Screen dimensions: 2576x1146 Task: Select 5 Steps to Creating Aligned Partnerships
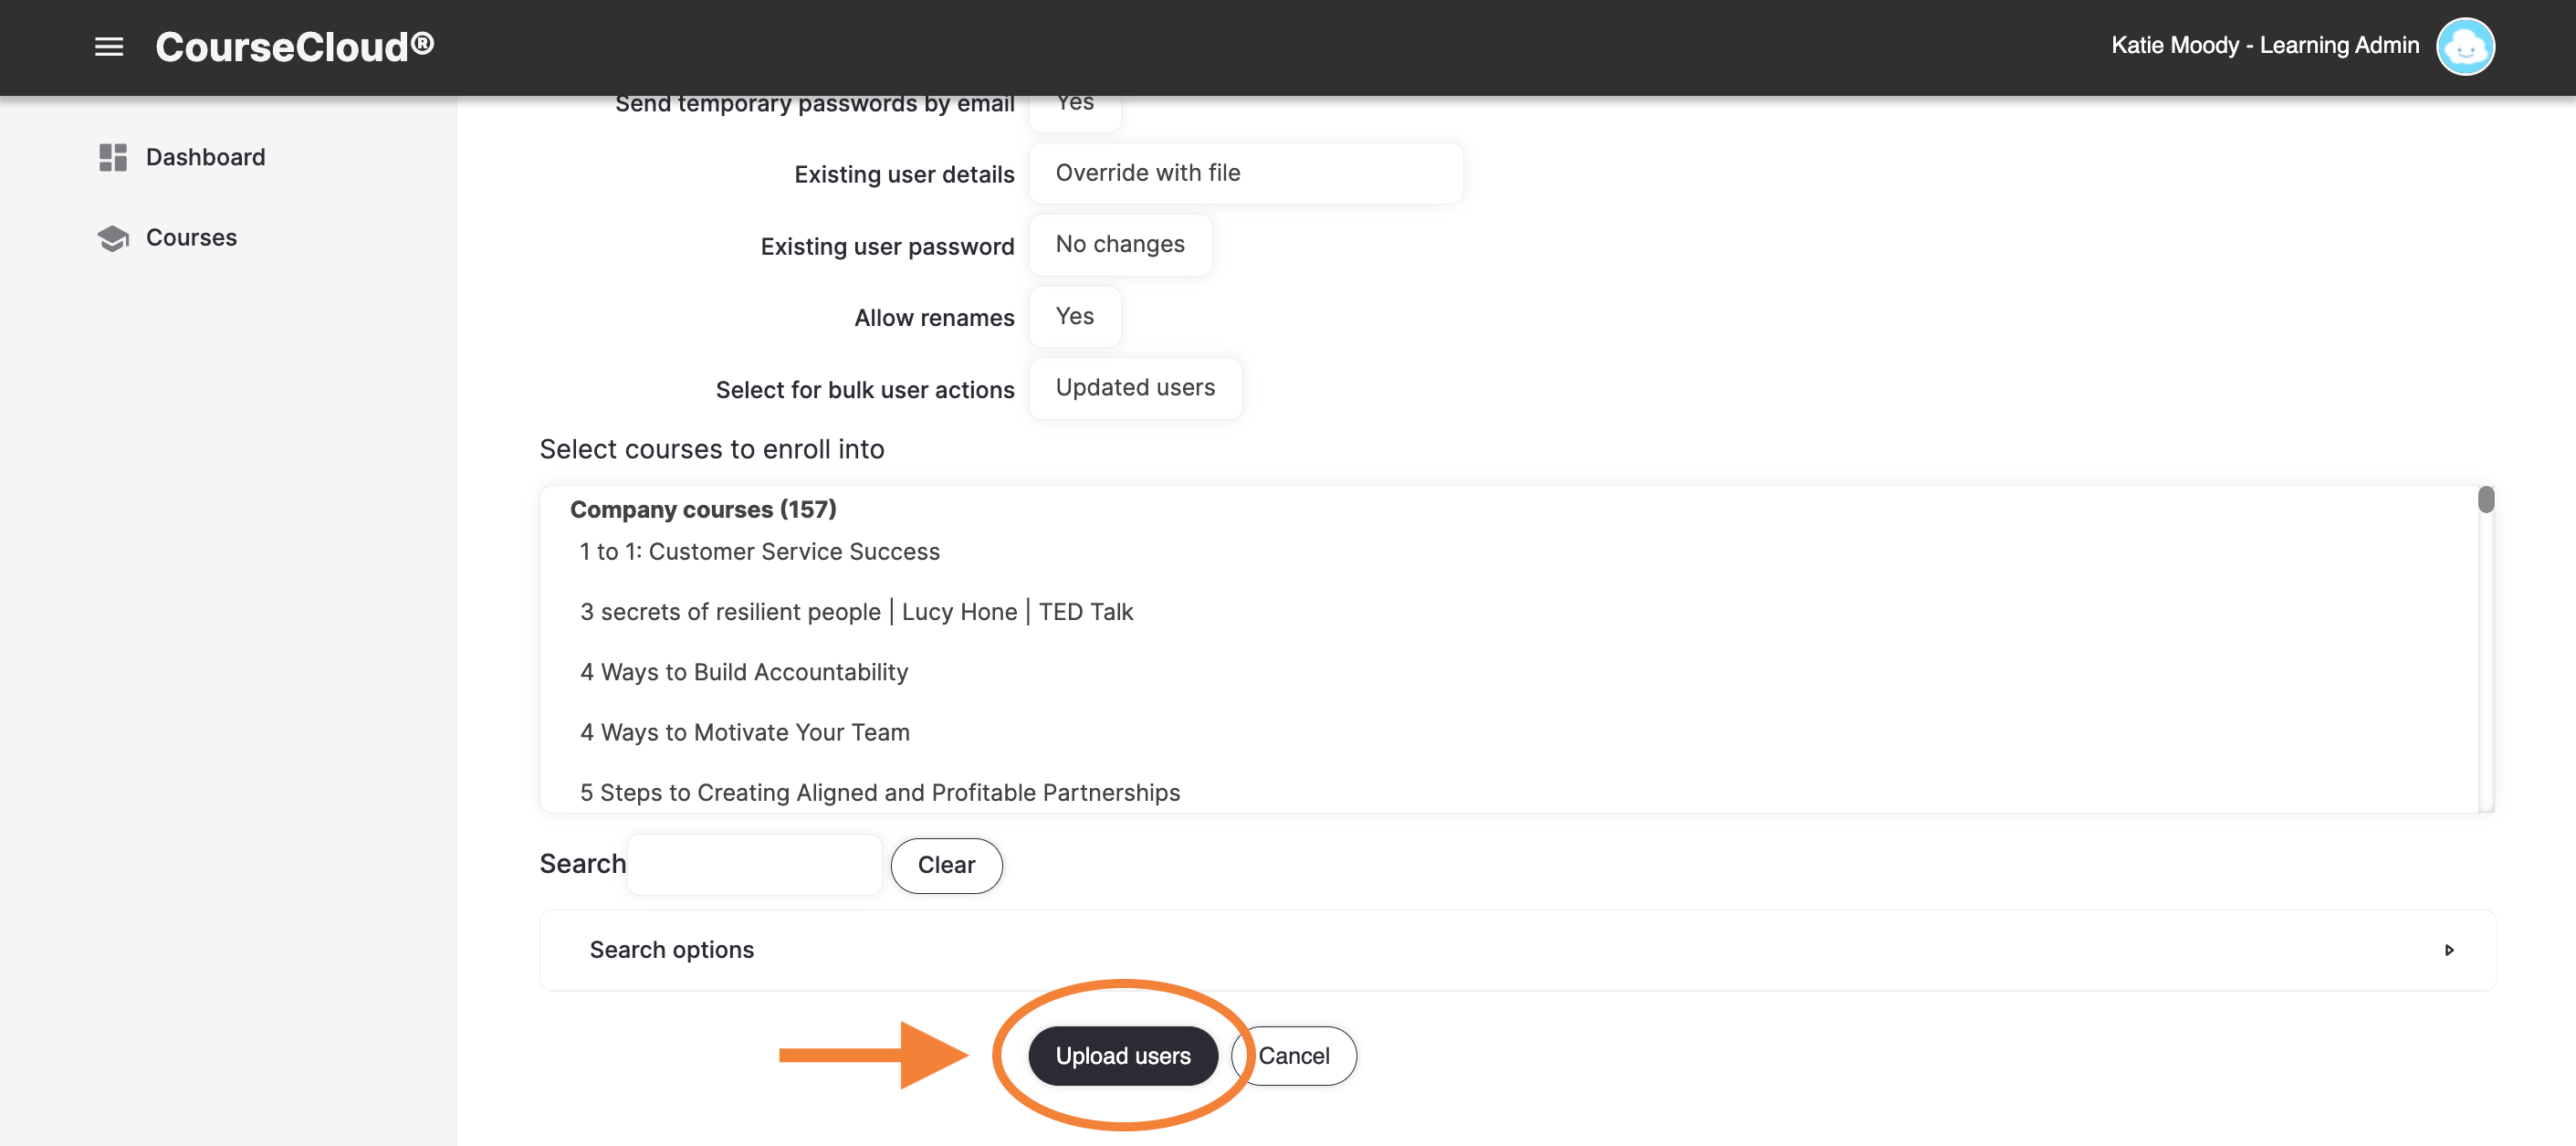pos(879,792)
